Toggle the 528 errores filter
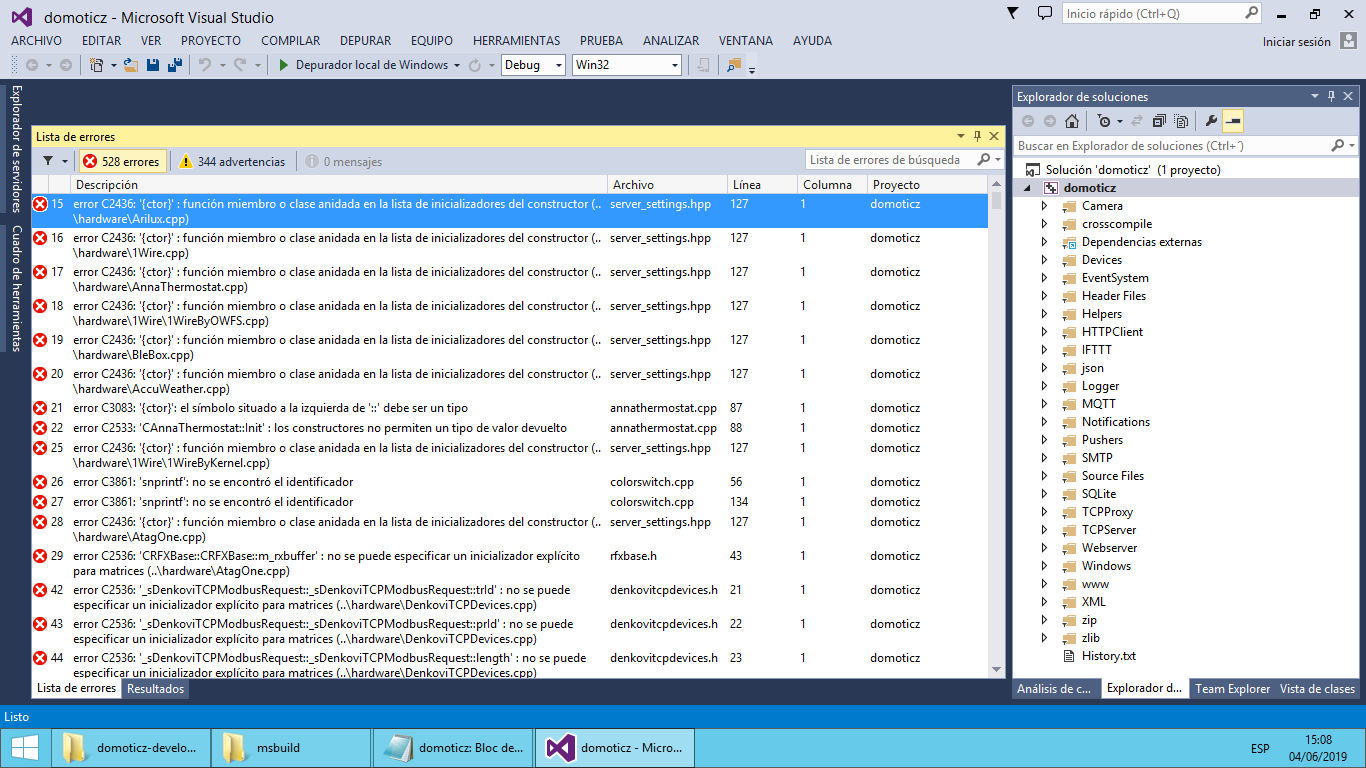Screen dimensions: 1366x768 [x=121, y=161]
